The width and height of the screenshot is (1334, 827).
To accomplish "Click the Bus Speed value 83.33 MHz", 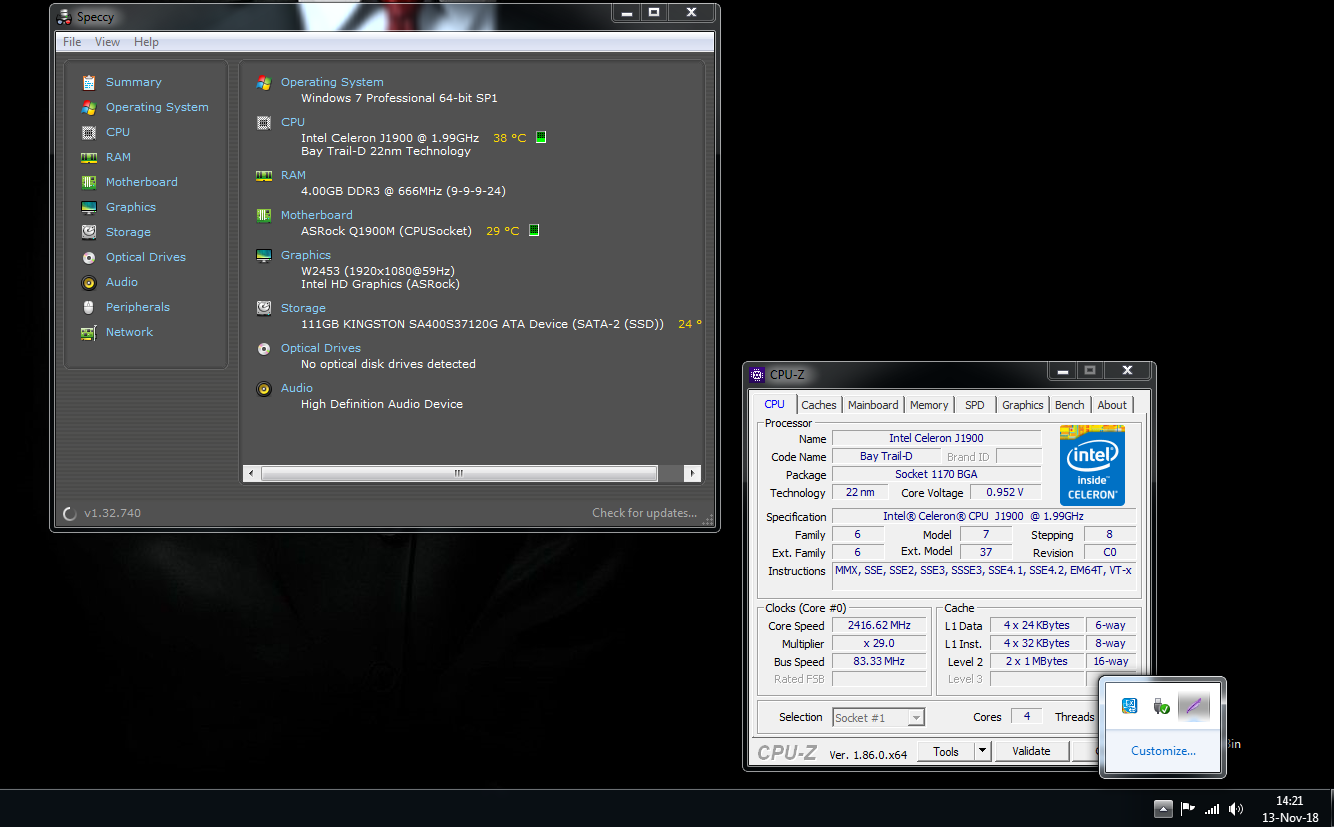I will [880, 661].
